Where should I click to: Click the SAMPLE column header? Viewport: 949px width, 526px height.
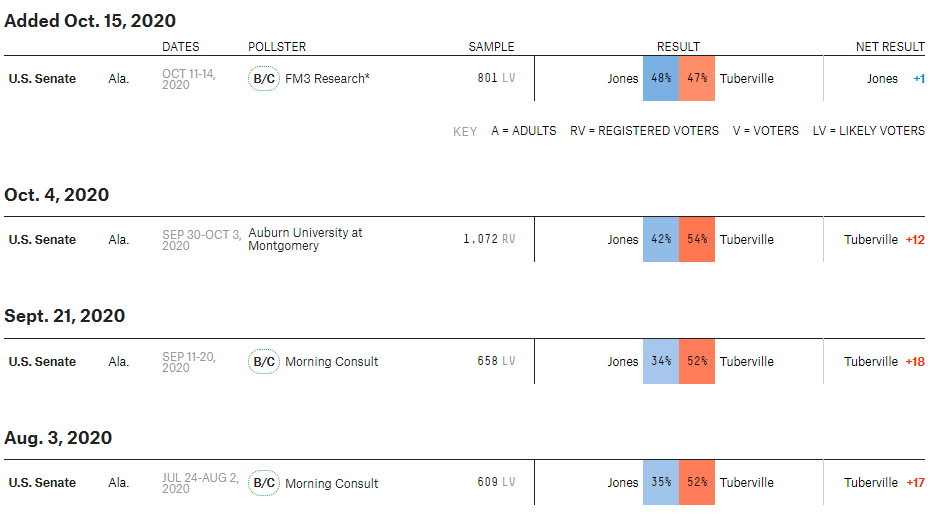pos(491,47)
